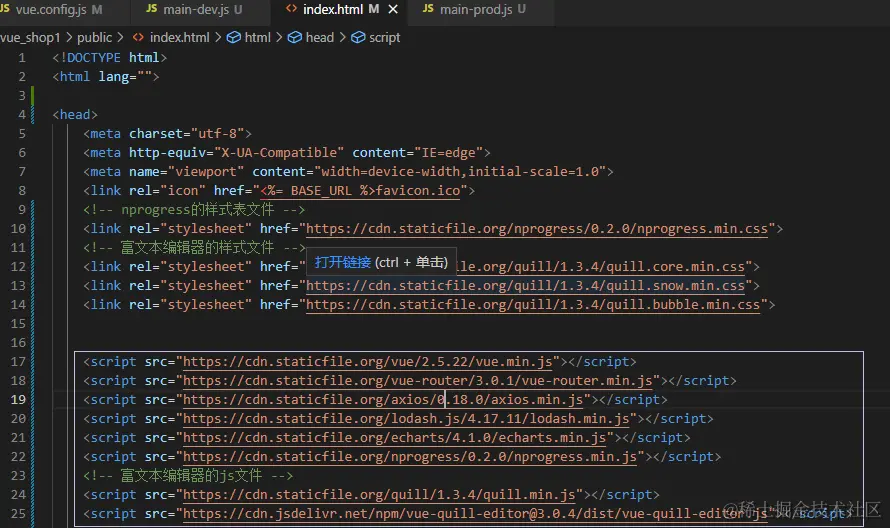
Task: Open the quill.core.min.css link
Action: click(x=601, y=267)
